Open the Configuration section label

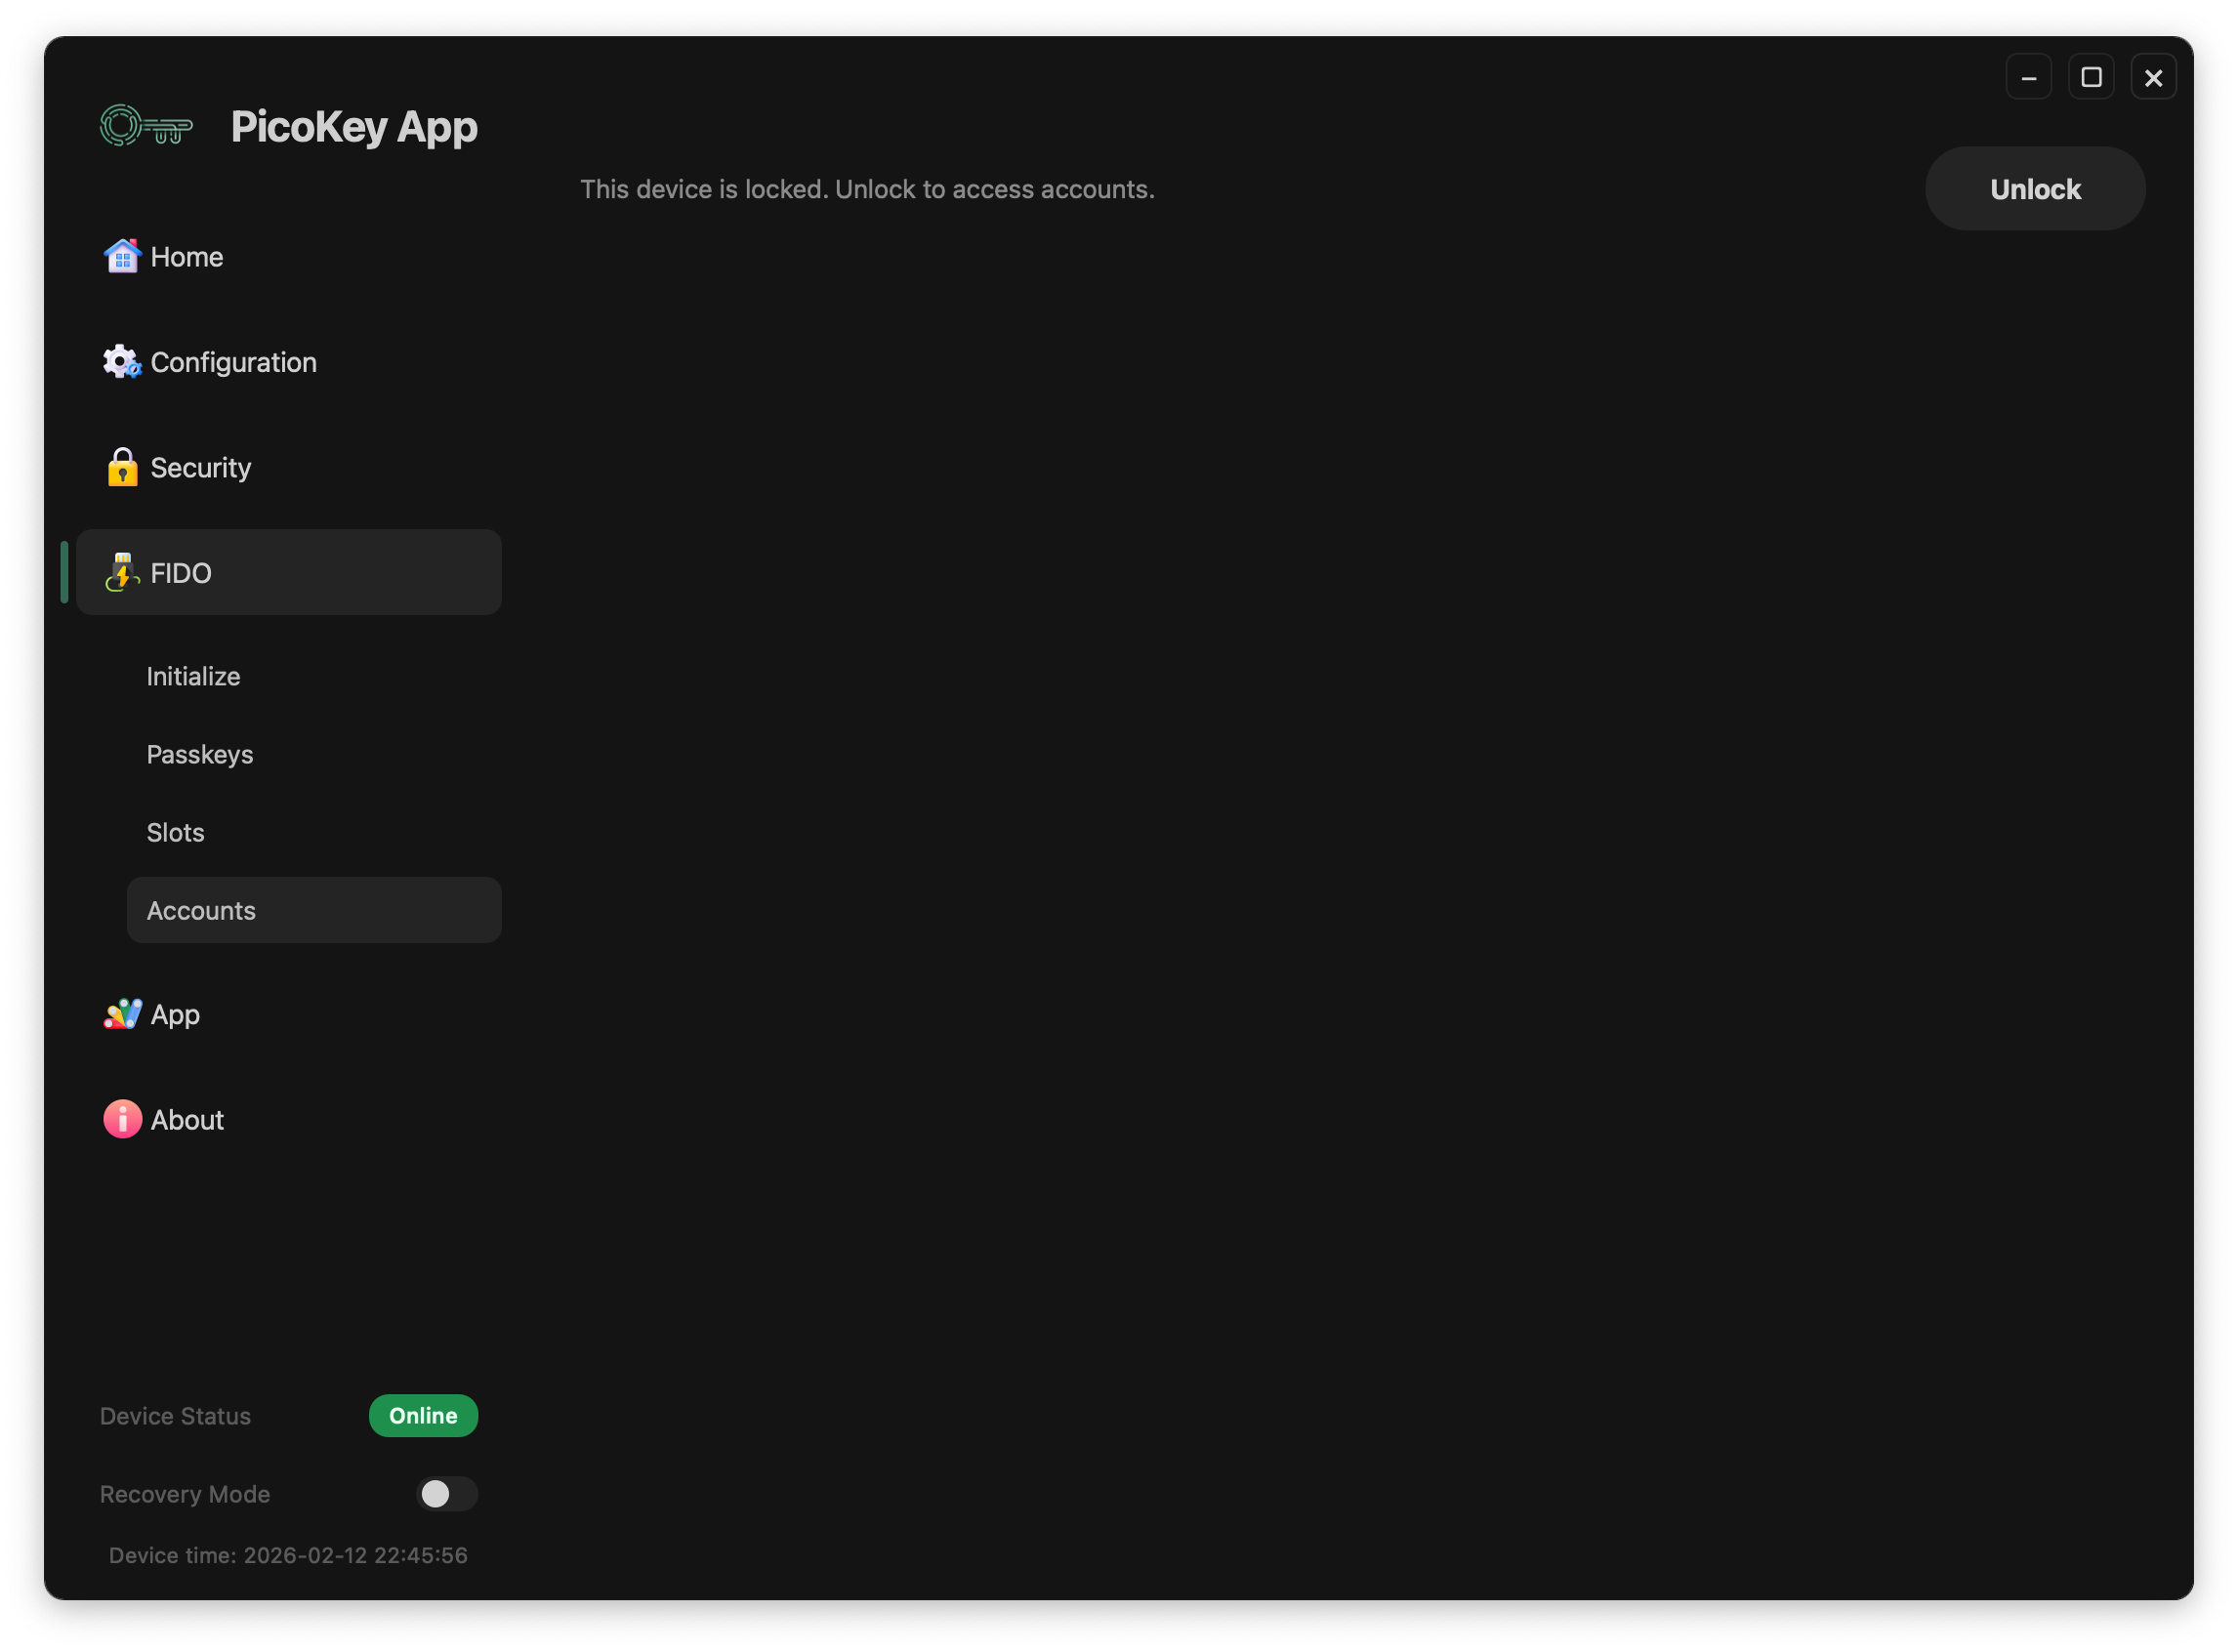pos(234,362)
